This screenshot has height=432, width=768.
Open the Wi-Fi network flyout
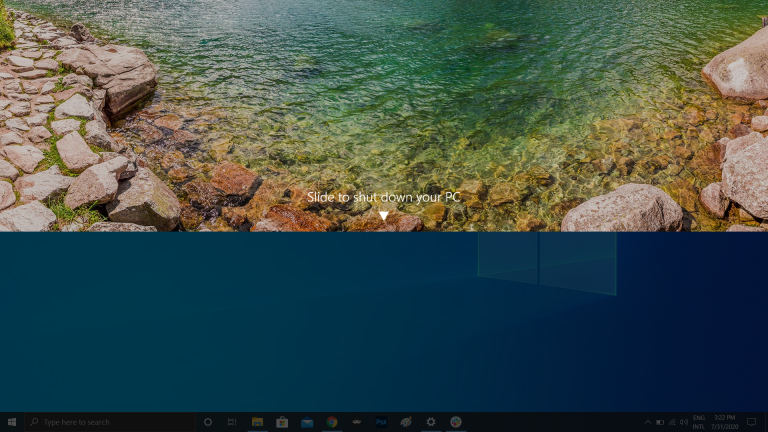point(671,422)
